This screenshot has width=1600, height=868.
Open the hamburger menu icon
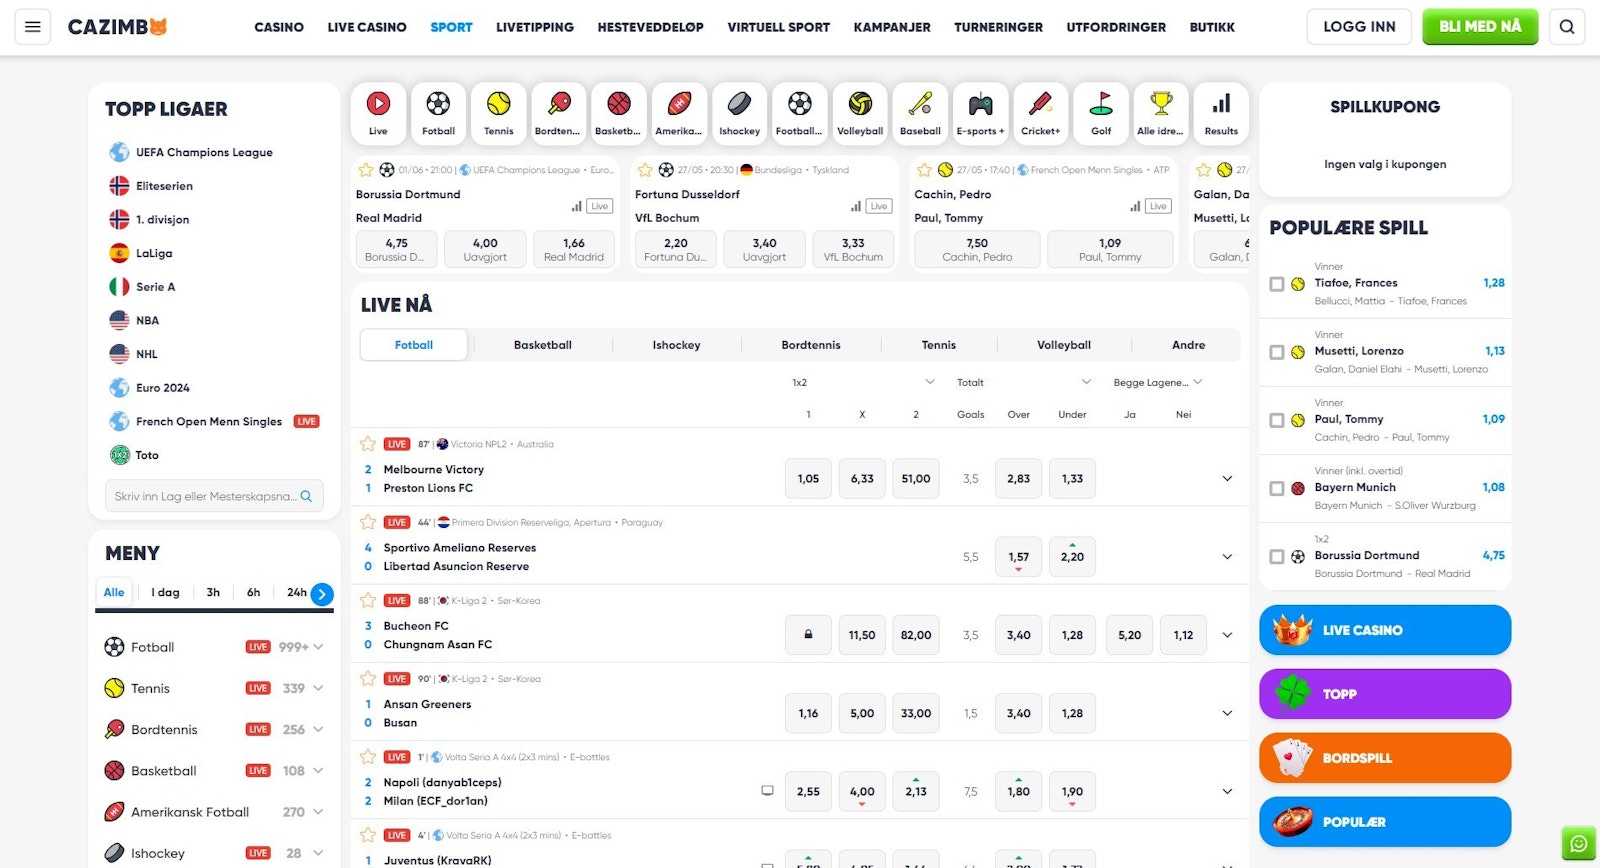pos(33,27)
